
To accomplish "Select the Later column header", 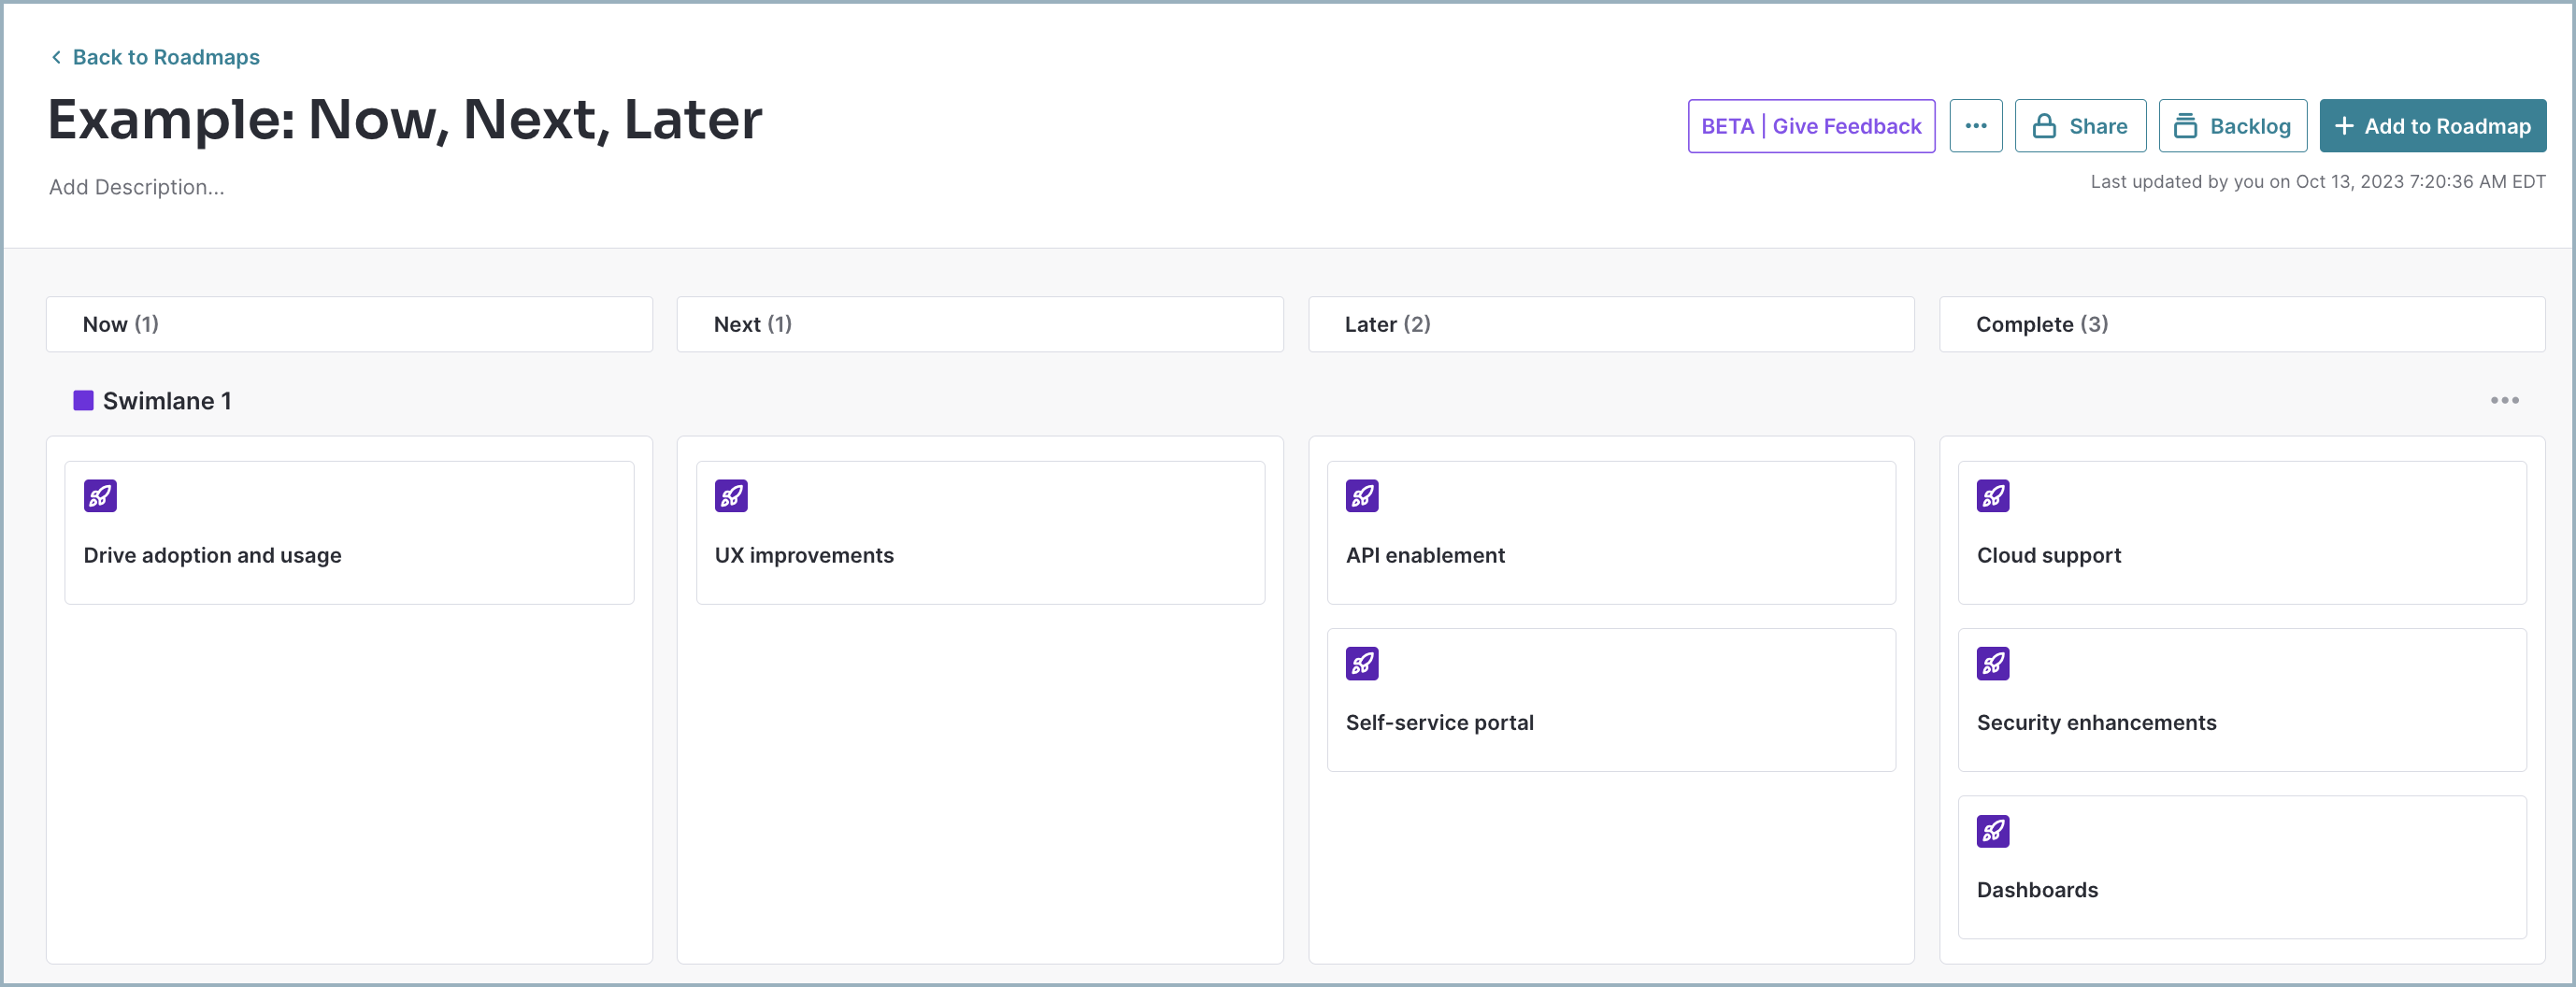I will (1611, 324).
